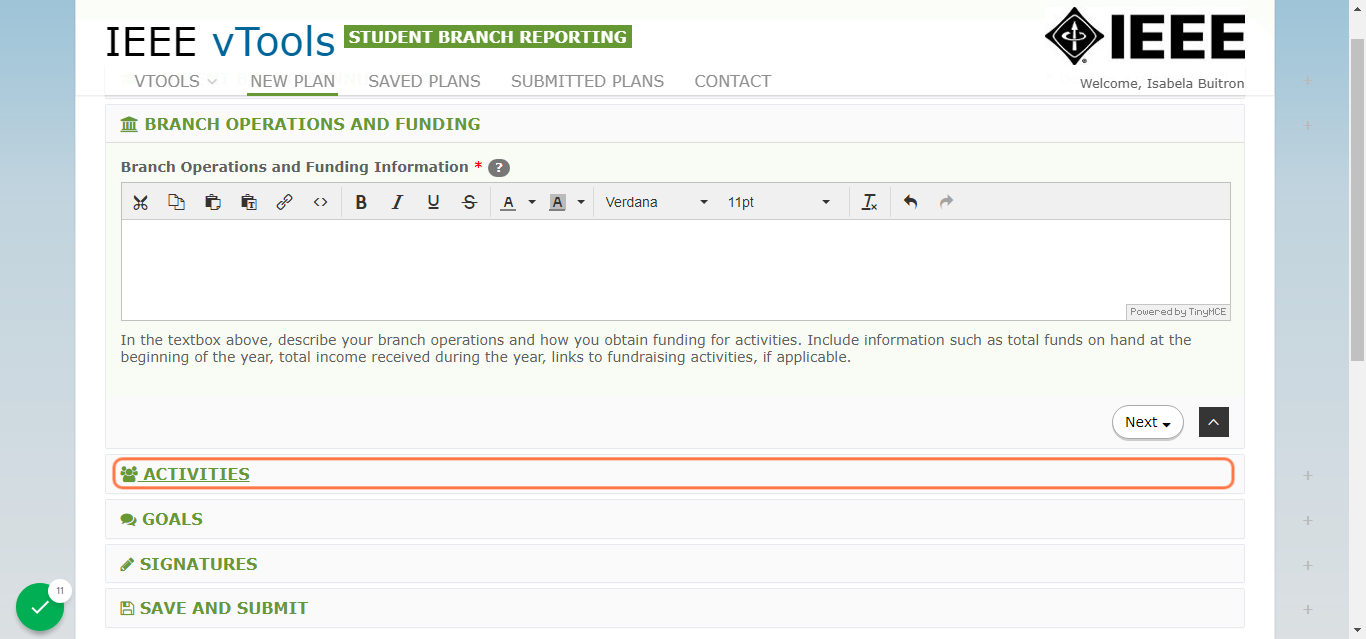1366x639 pixels.
Task: Click the Undo arrow icon
Action: (x=910, y=202)
